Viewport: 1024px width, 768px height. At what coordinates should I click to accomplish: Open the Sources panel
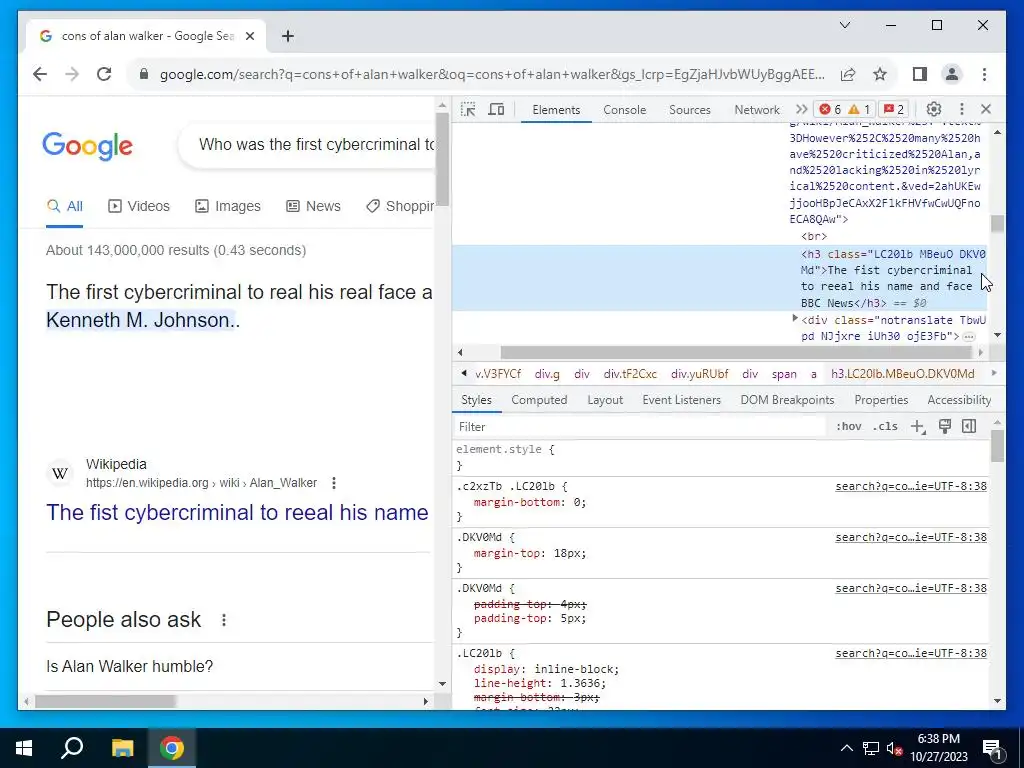tap(690, 110)
